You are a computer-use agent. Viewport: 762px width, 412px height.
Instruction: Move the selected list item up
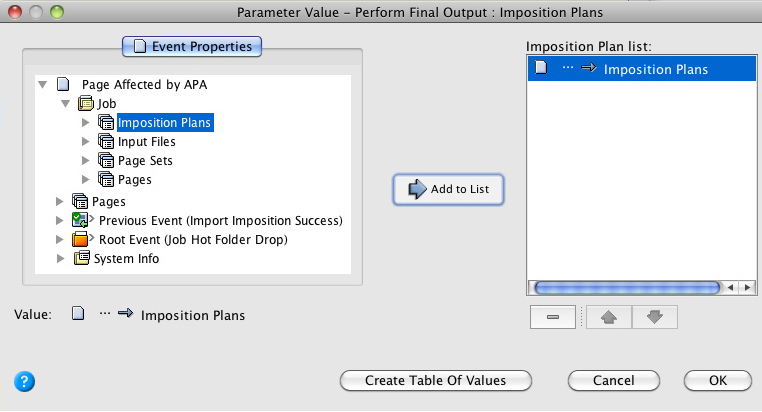[x=609, y=317]
